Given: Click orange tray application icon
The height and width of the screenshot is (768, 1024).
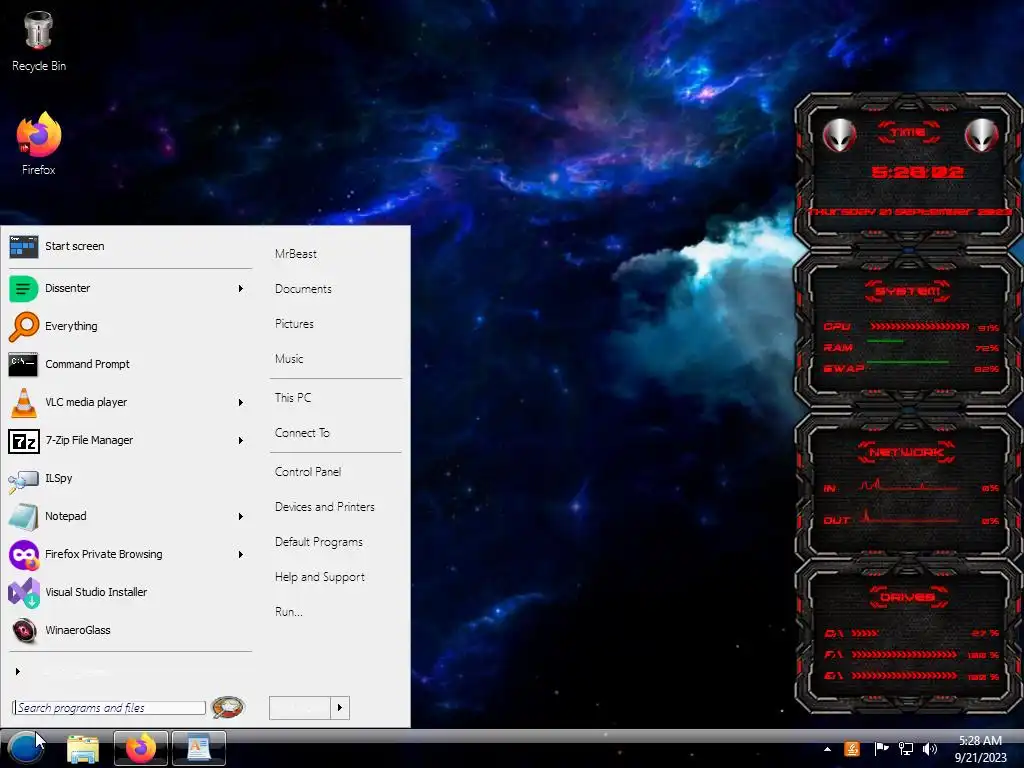Looking at the screenshot, I should (852, 749).
